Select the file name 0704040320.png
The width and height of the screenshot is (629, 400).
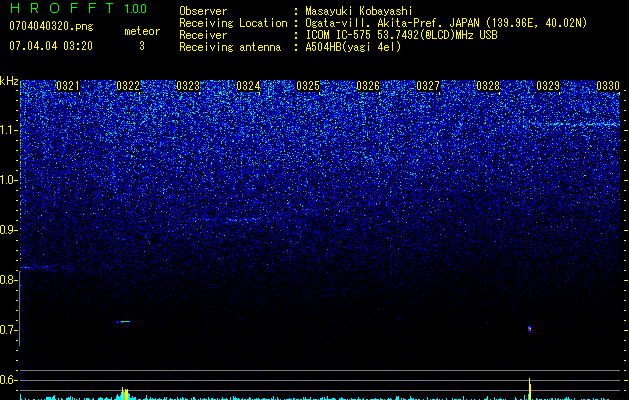click(51, 26)
